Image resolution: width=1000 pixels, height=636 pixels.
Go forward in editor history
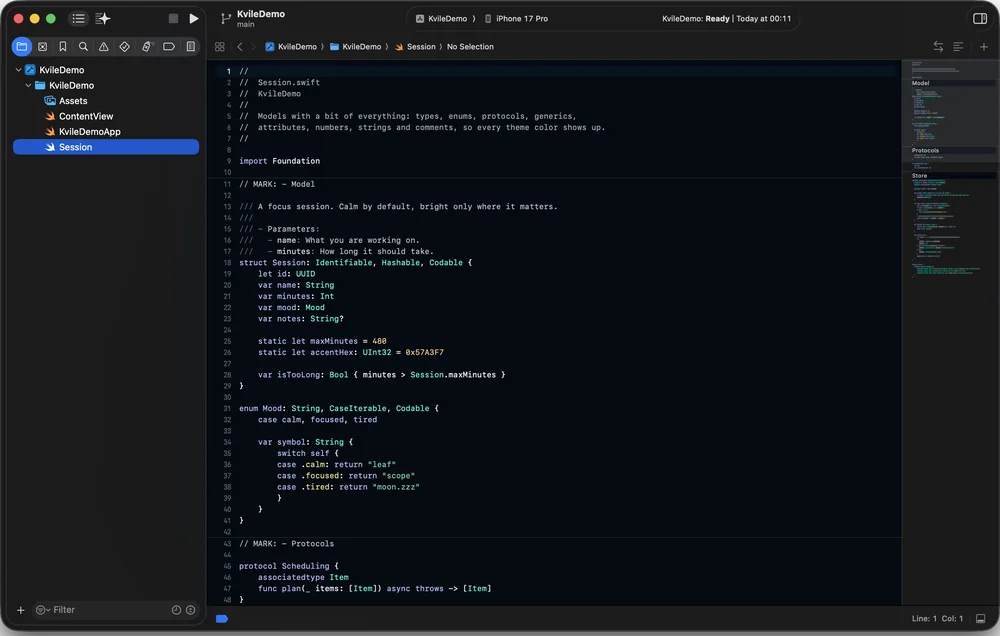tap(253, 47)
